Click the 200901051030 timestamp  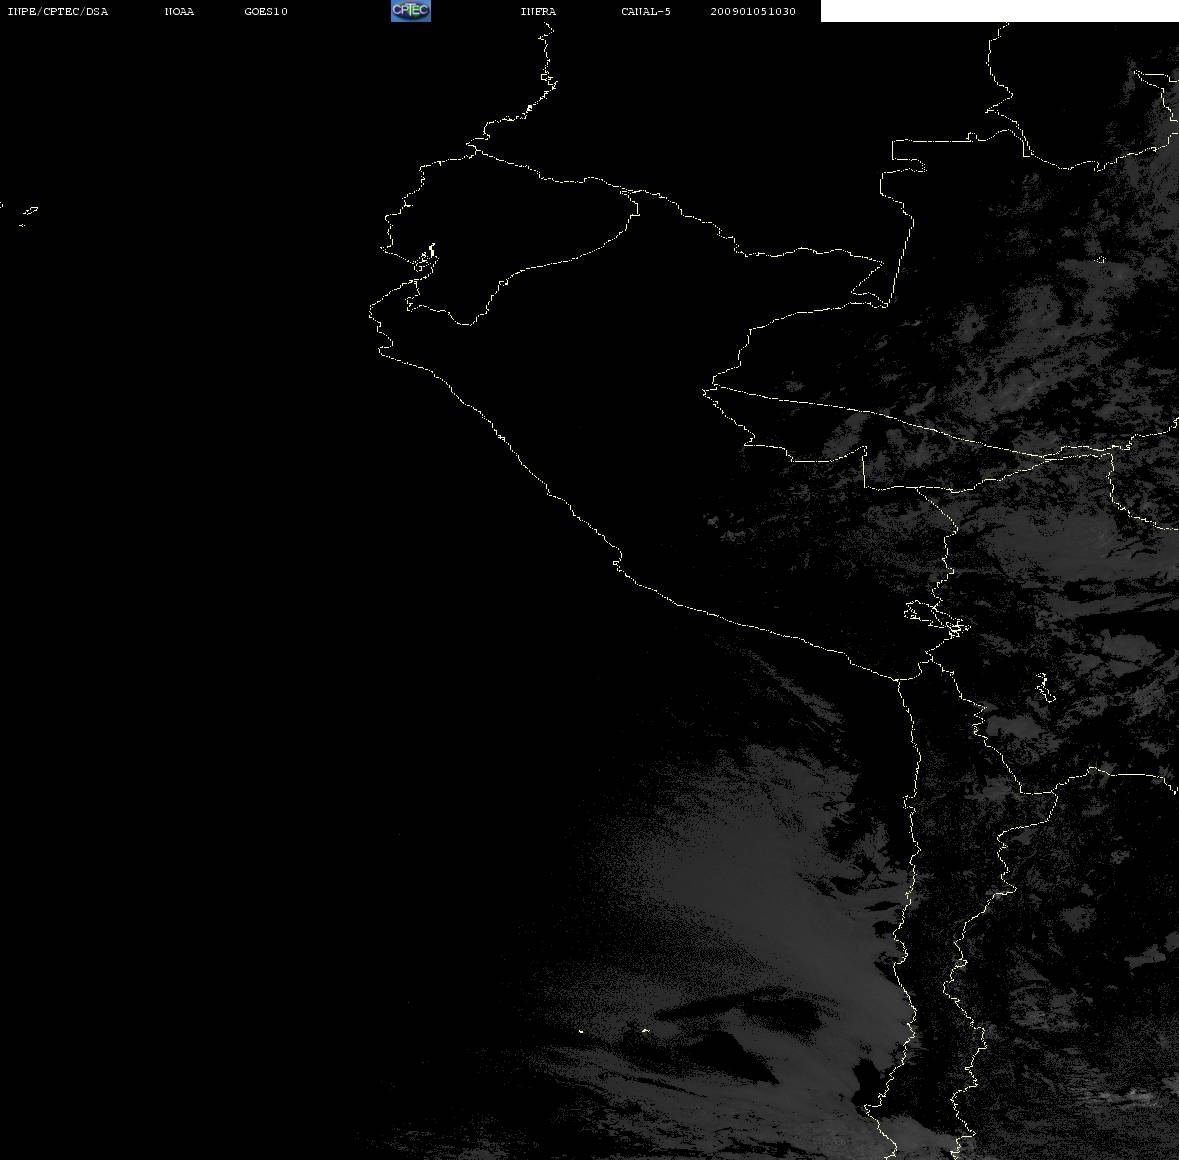click(753, 11)
